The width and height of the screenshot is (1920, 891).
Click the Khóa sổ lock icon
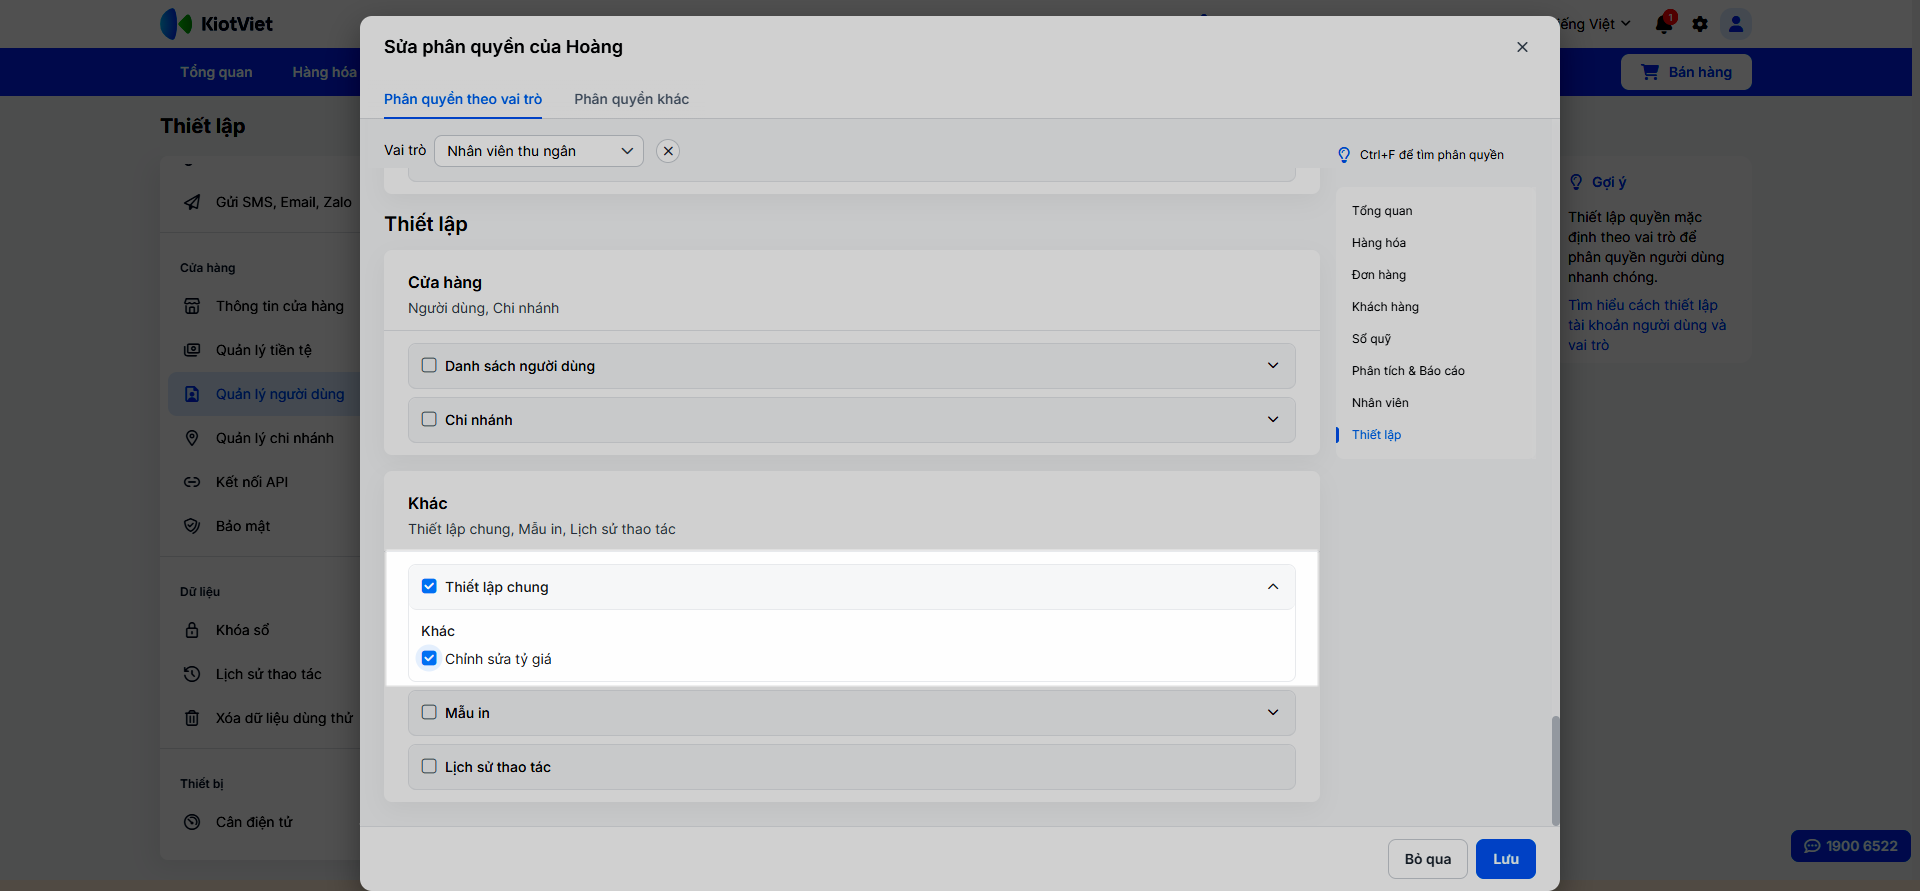click(x=192, y=630)
